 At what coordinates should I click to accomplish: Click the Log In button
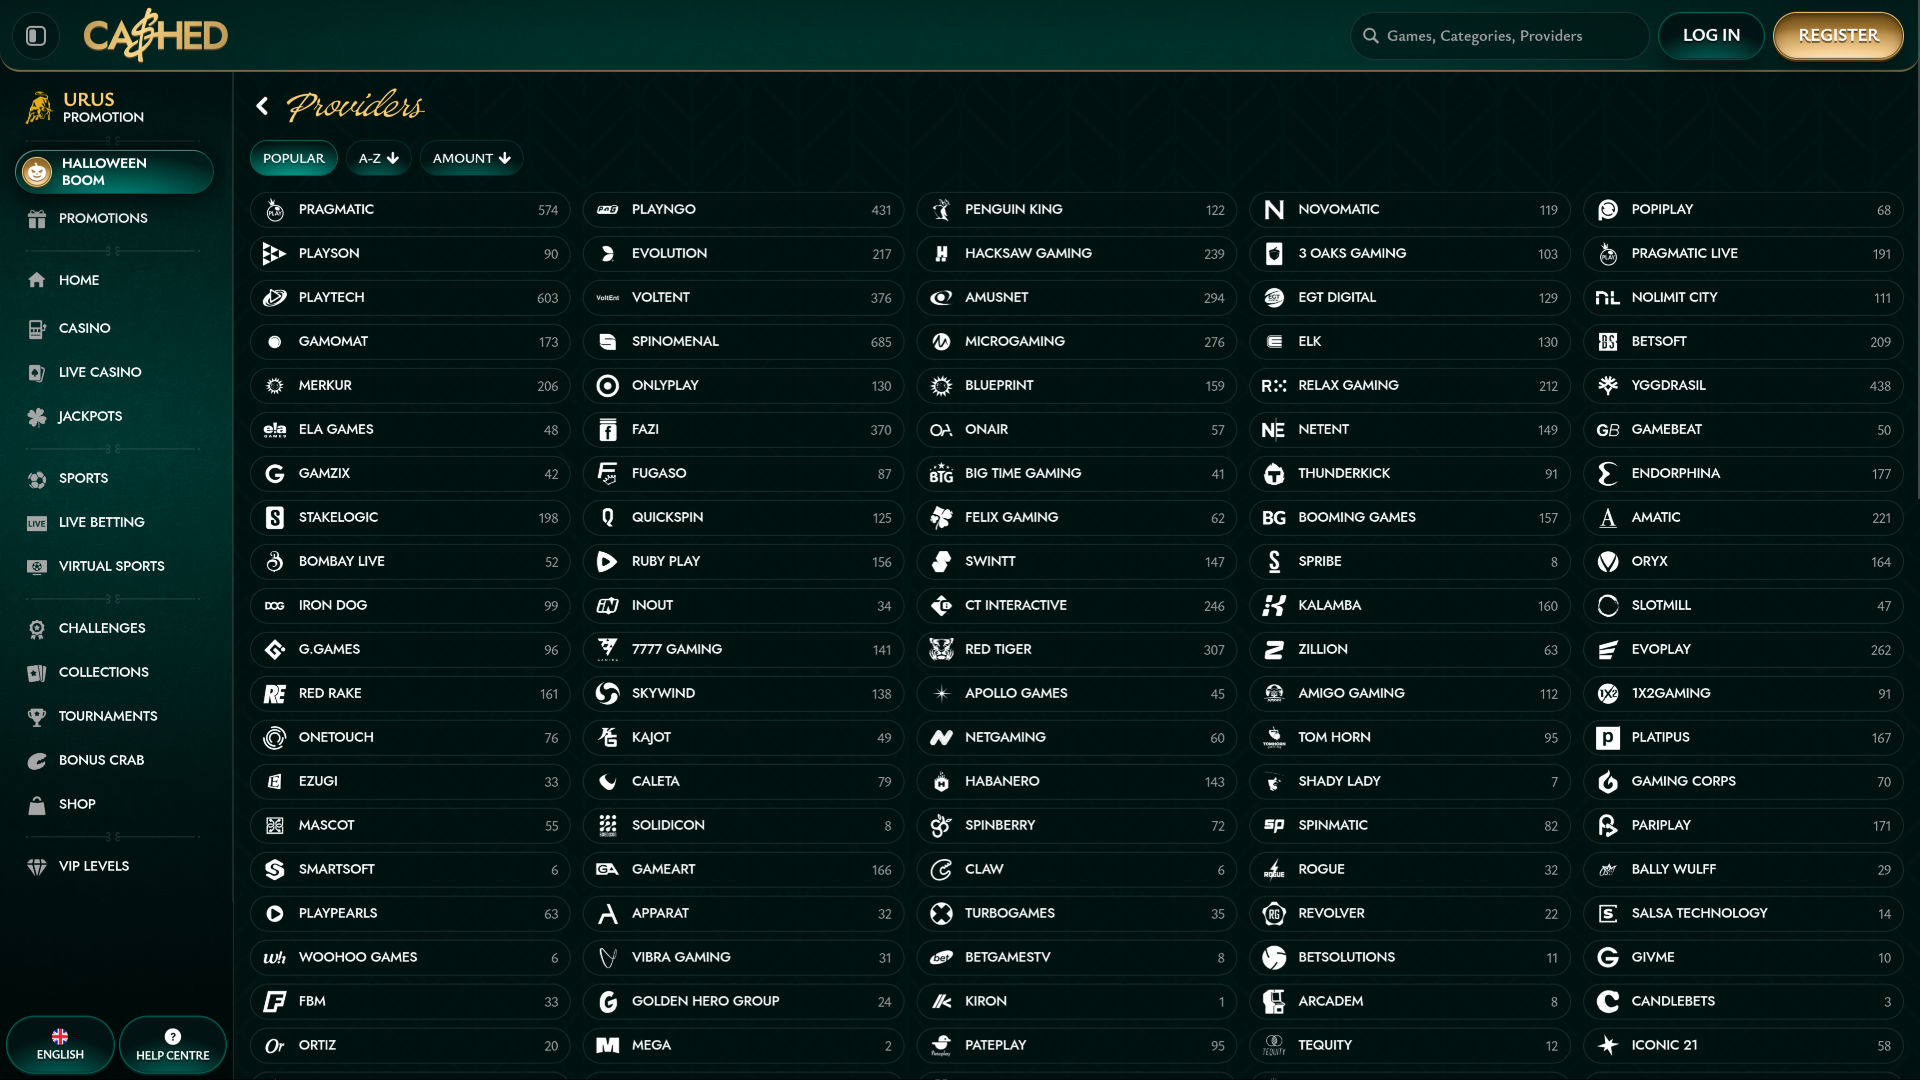1710,36
